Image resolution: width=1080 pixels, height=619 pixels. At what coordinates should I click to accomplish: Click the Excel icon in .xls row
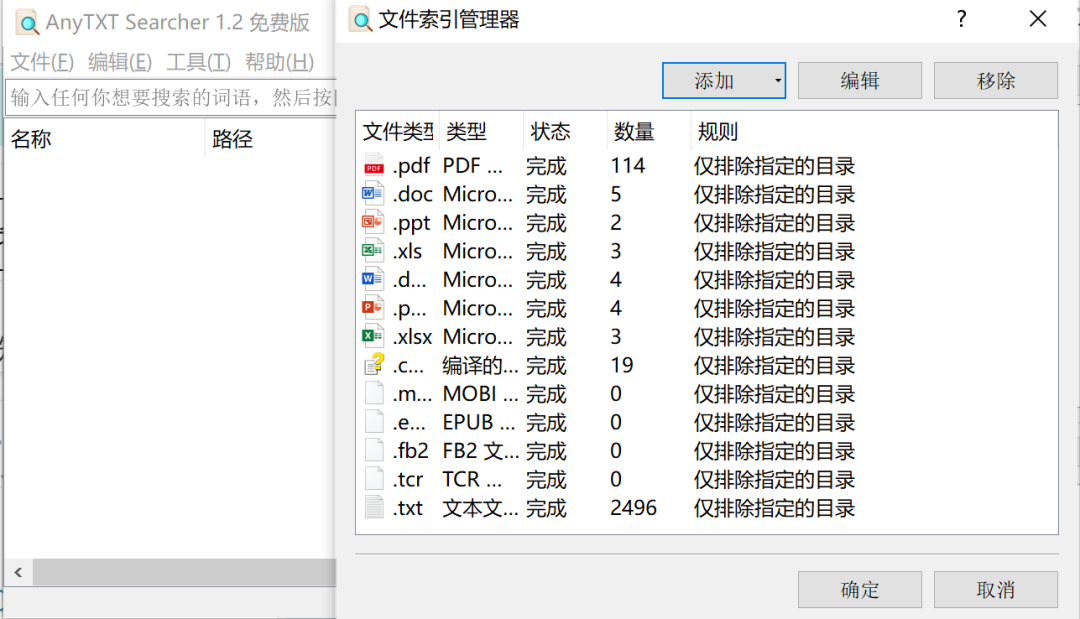click(373, 251)
